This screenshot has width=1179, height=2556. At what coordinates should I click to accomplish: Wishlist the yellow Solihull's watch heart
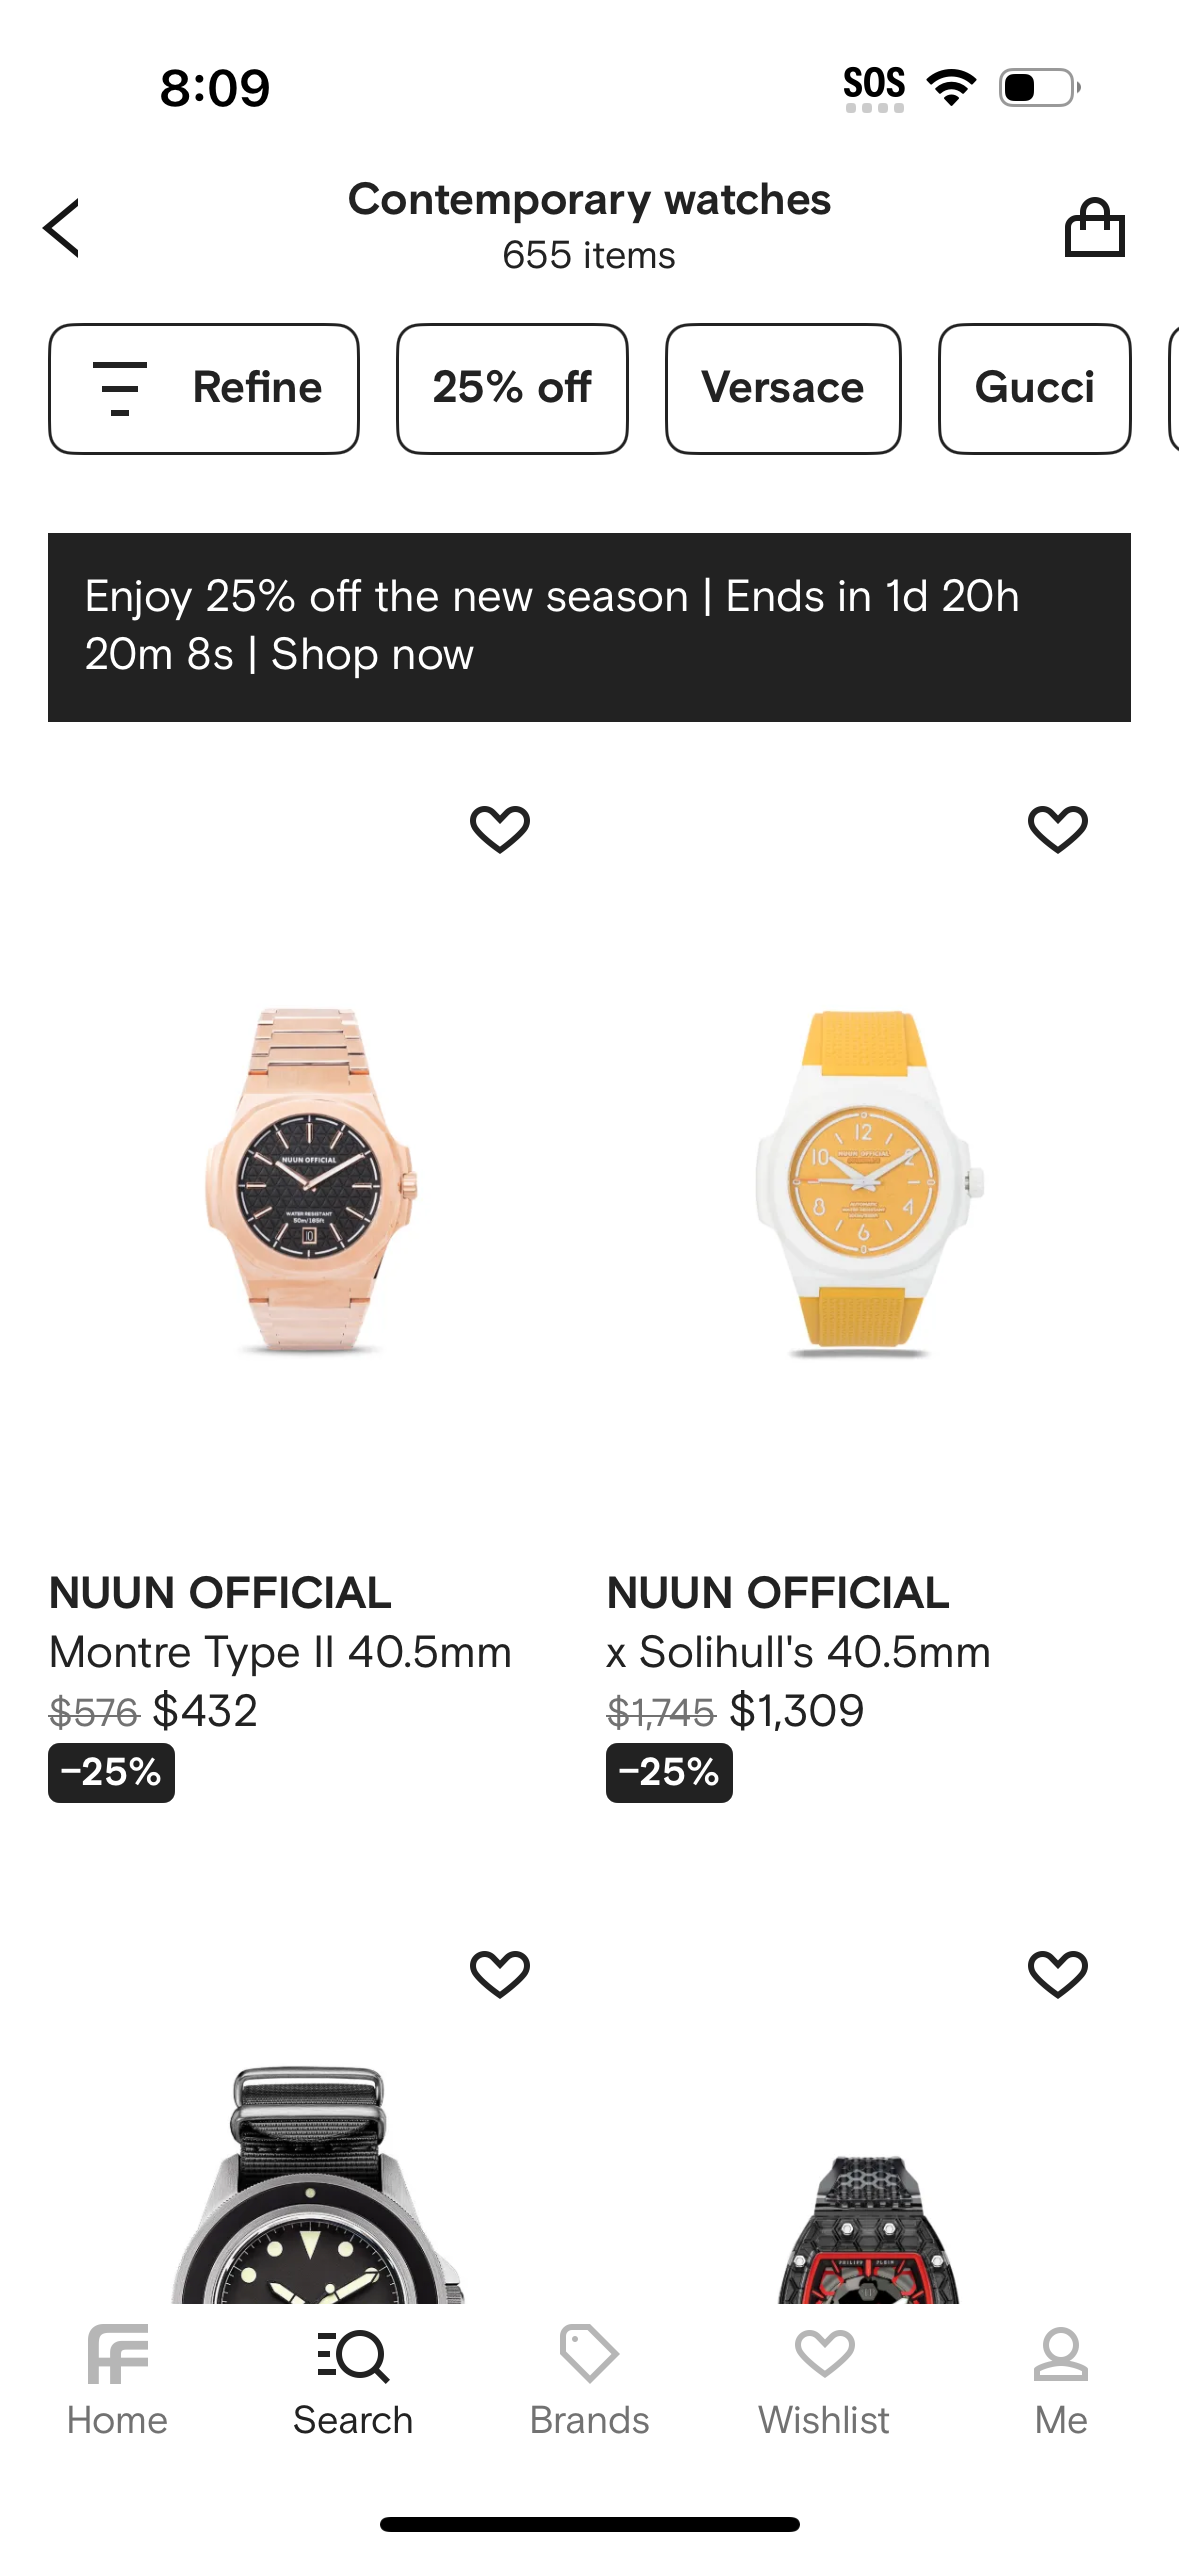(1057, 829)
